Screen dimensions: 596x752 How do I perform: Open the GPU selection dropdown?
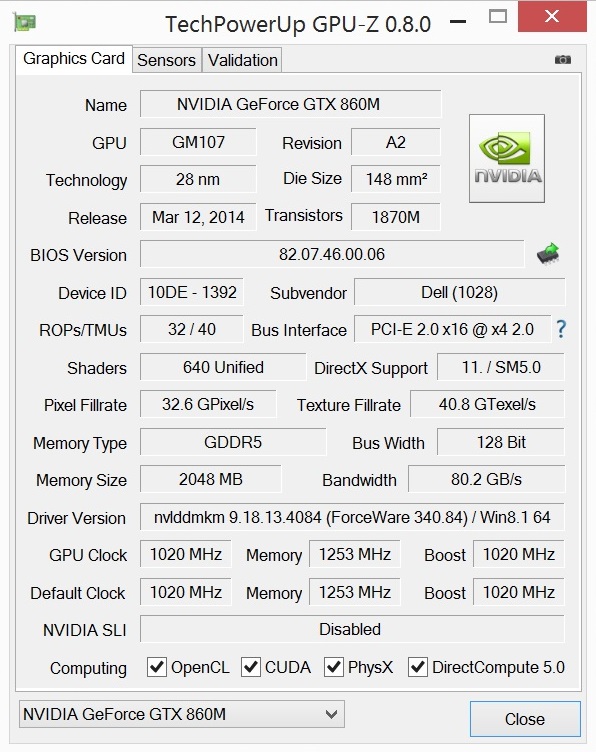pyautogui.click(x=182, y=714)
